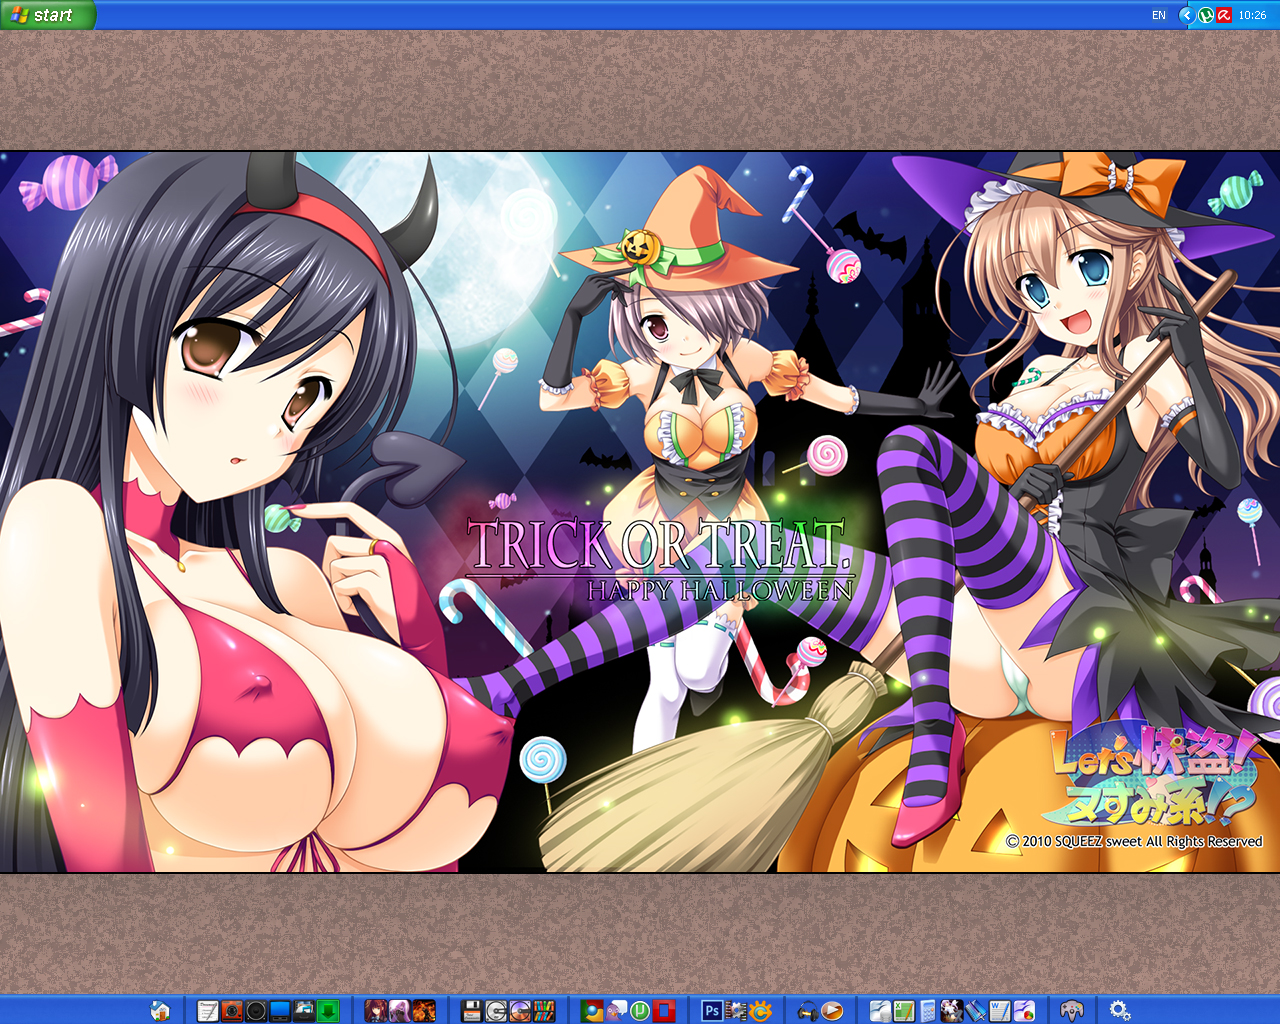The width and height of the screenshot is (1280, 1024).
Task: Launch uTorrent from the bottom dock
Action: tap(640, 1011)
